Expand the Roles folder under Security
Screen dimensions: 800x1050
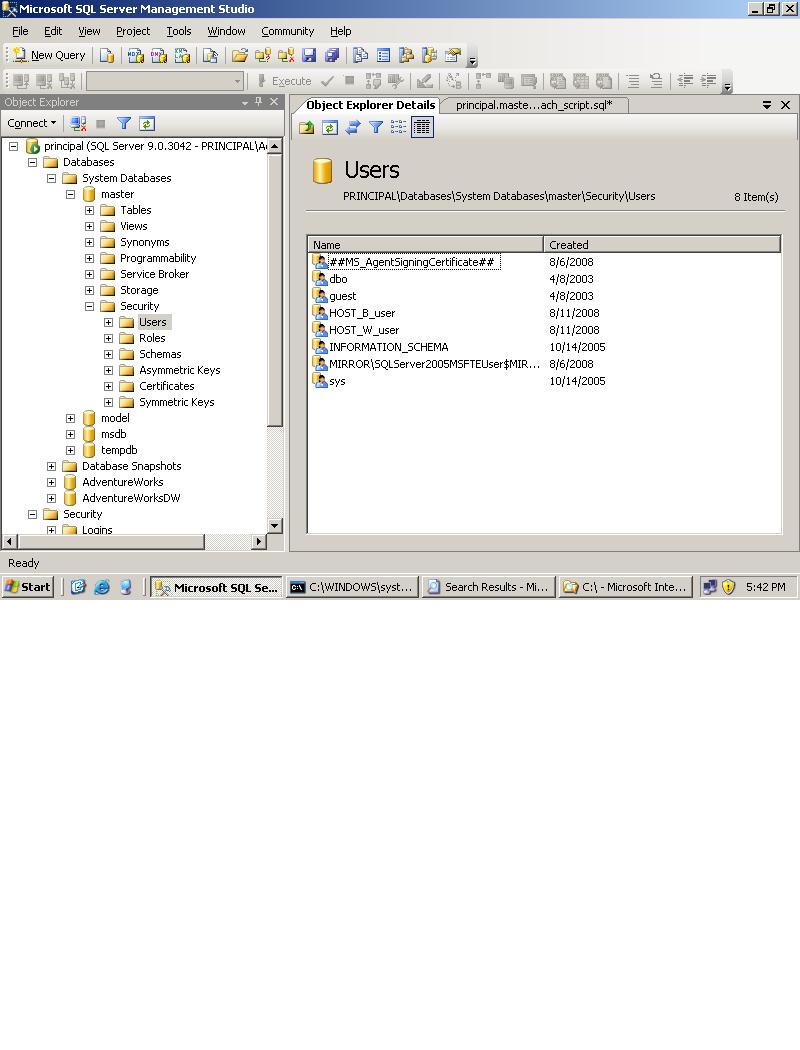pyautogui.click(x=108, y=338)
